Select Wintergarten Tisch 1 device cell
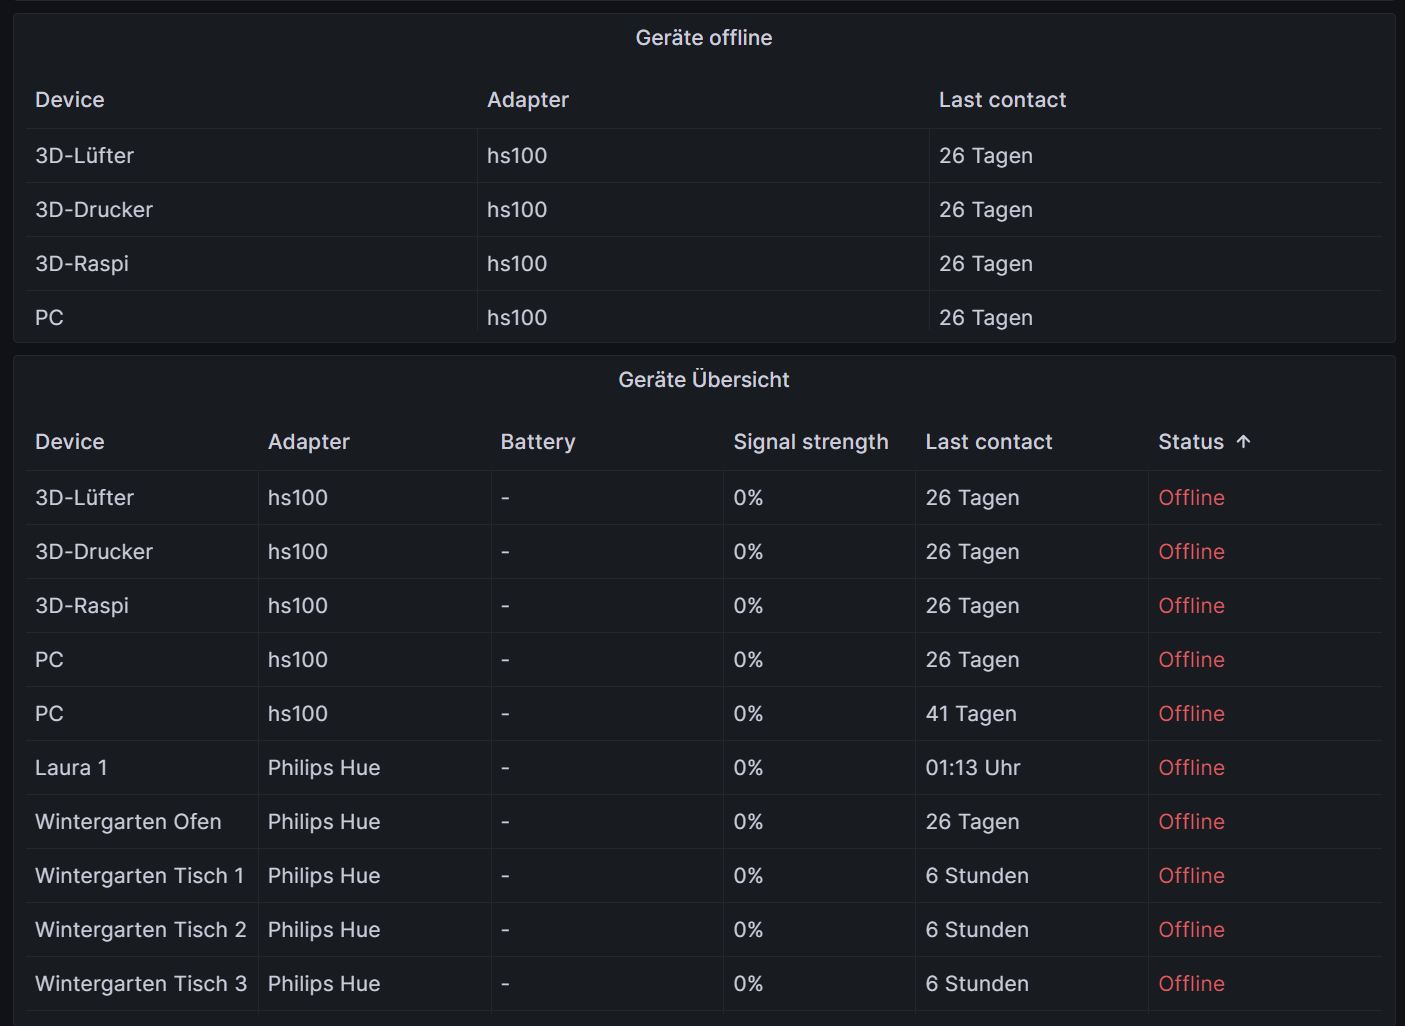 tap(139, 876)
